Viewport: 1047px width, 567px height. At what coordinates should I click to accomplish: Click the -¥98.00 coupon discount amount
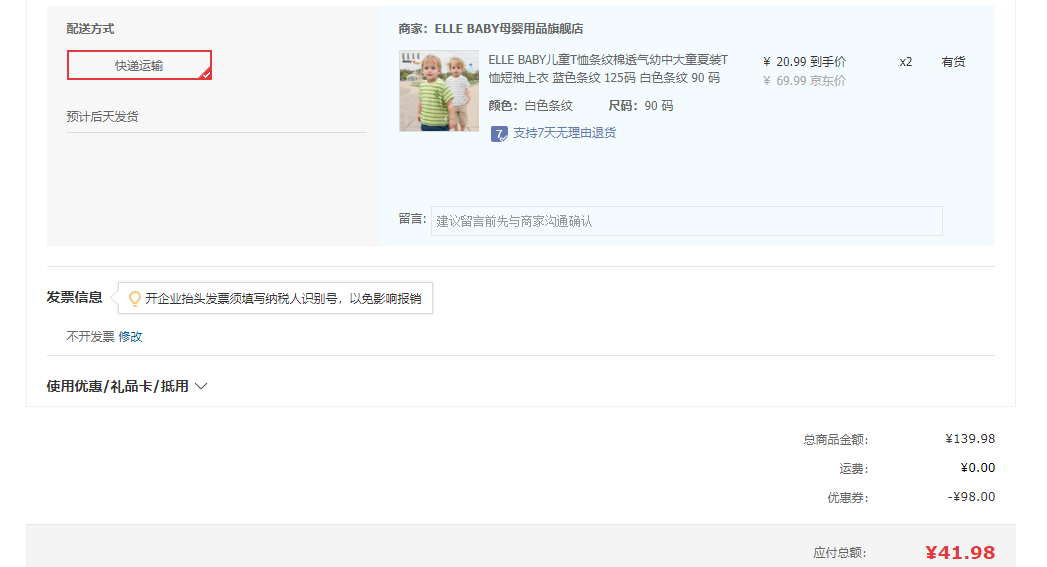(971, 497)
